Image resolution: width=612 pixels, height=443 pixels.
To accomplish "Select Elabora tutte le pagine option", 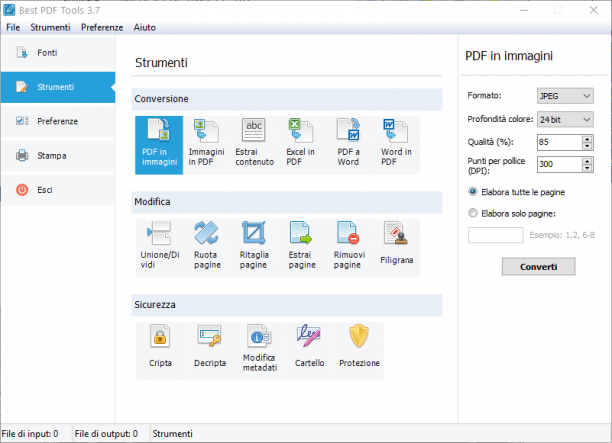I will coord(516,192).
